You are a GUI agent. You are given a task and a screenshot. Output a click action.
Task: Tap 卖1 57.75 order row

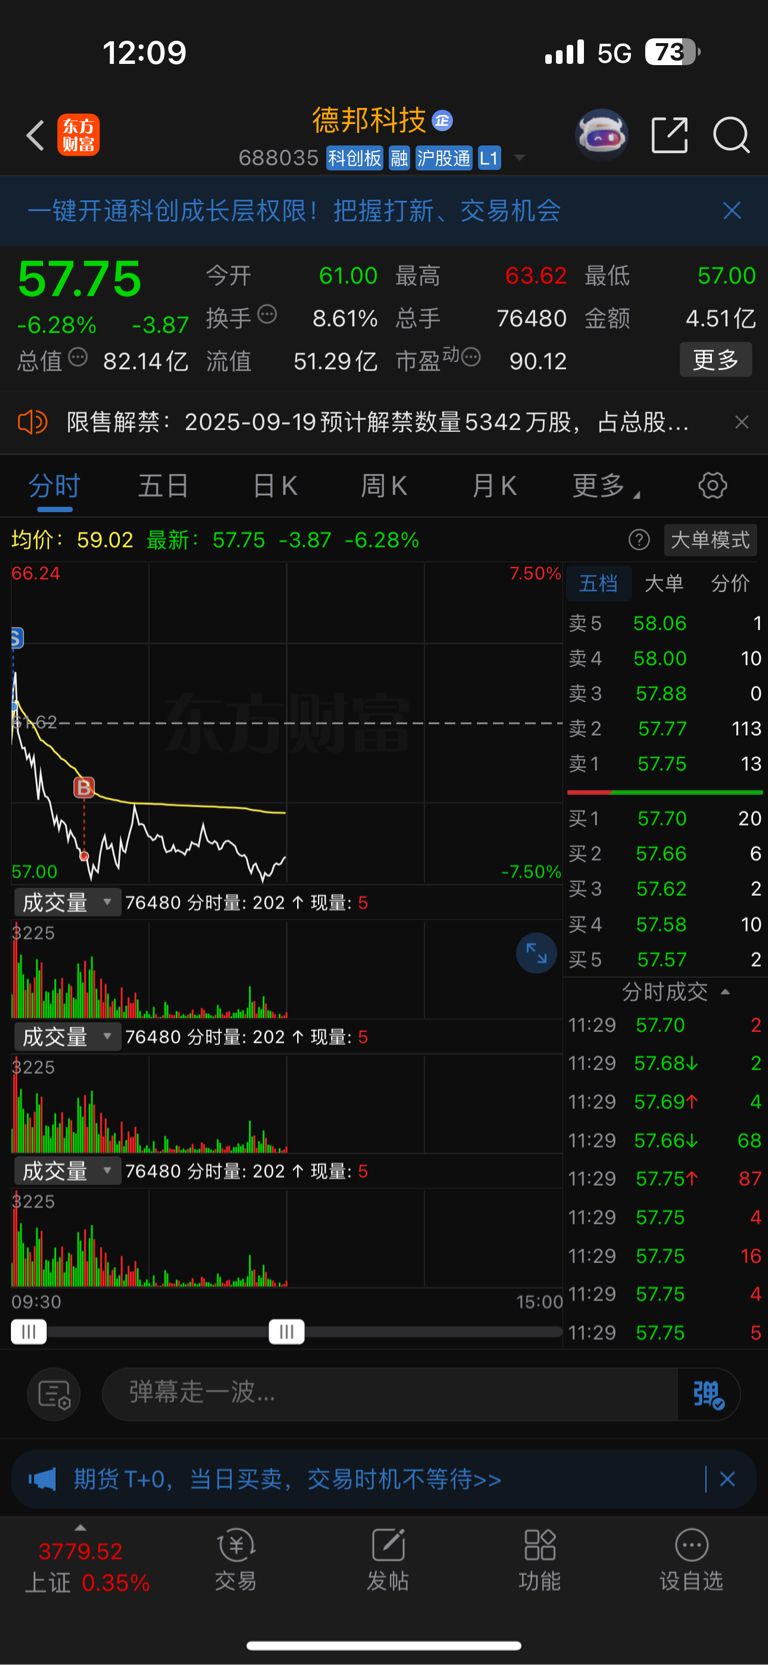coord(665,764)
